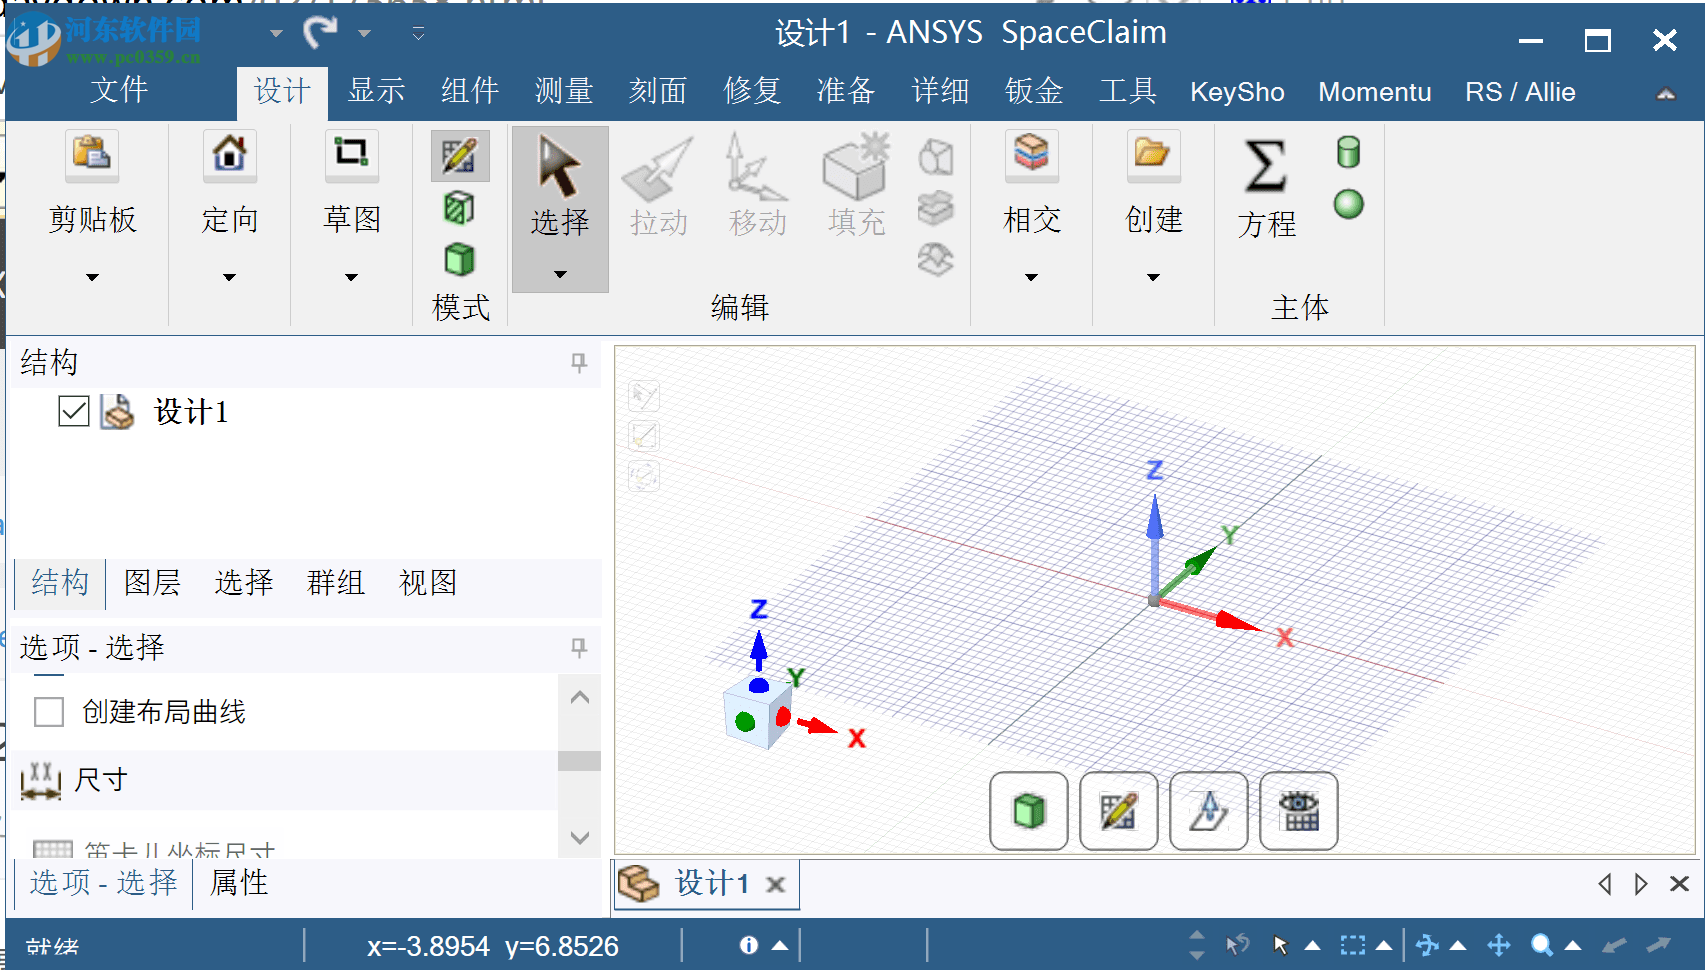Click the 3D mode green cube in viewport
Screen dimensions: 1705x970
1029,811
